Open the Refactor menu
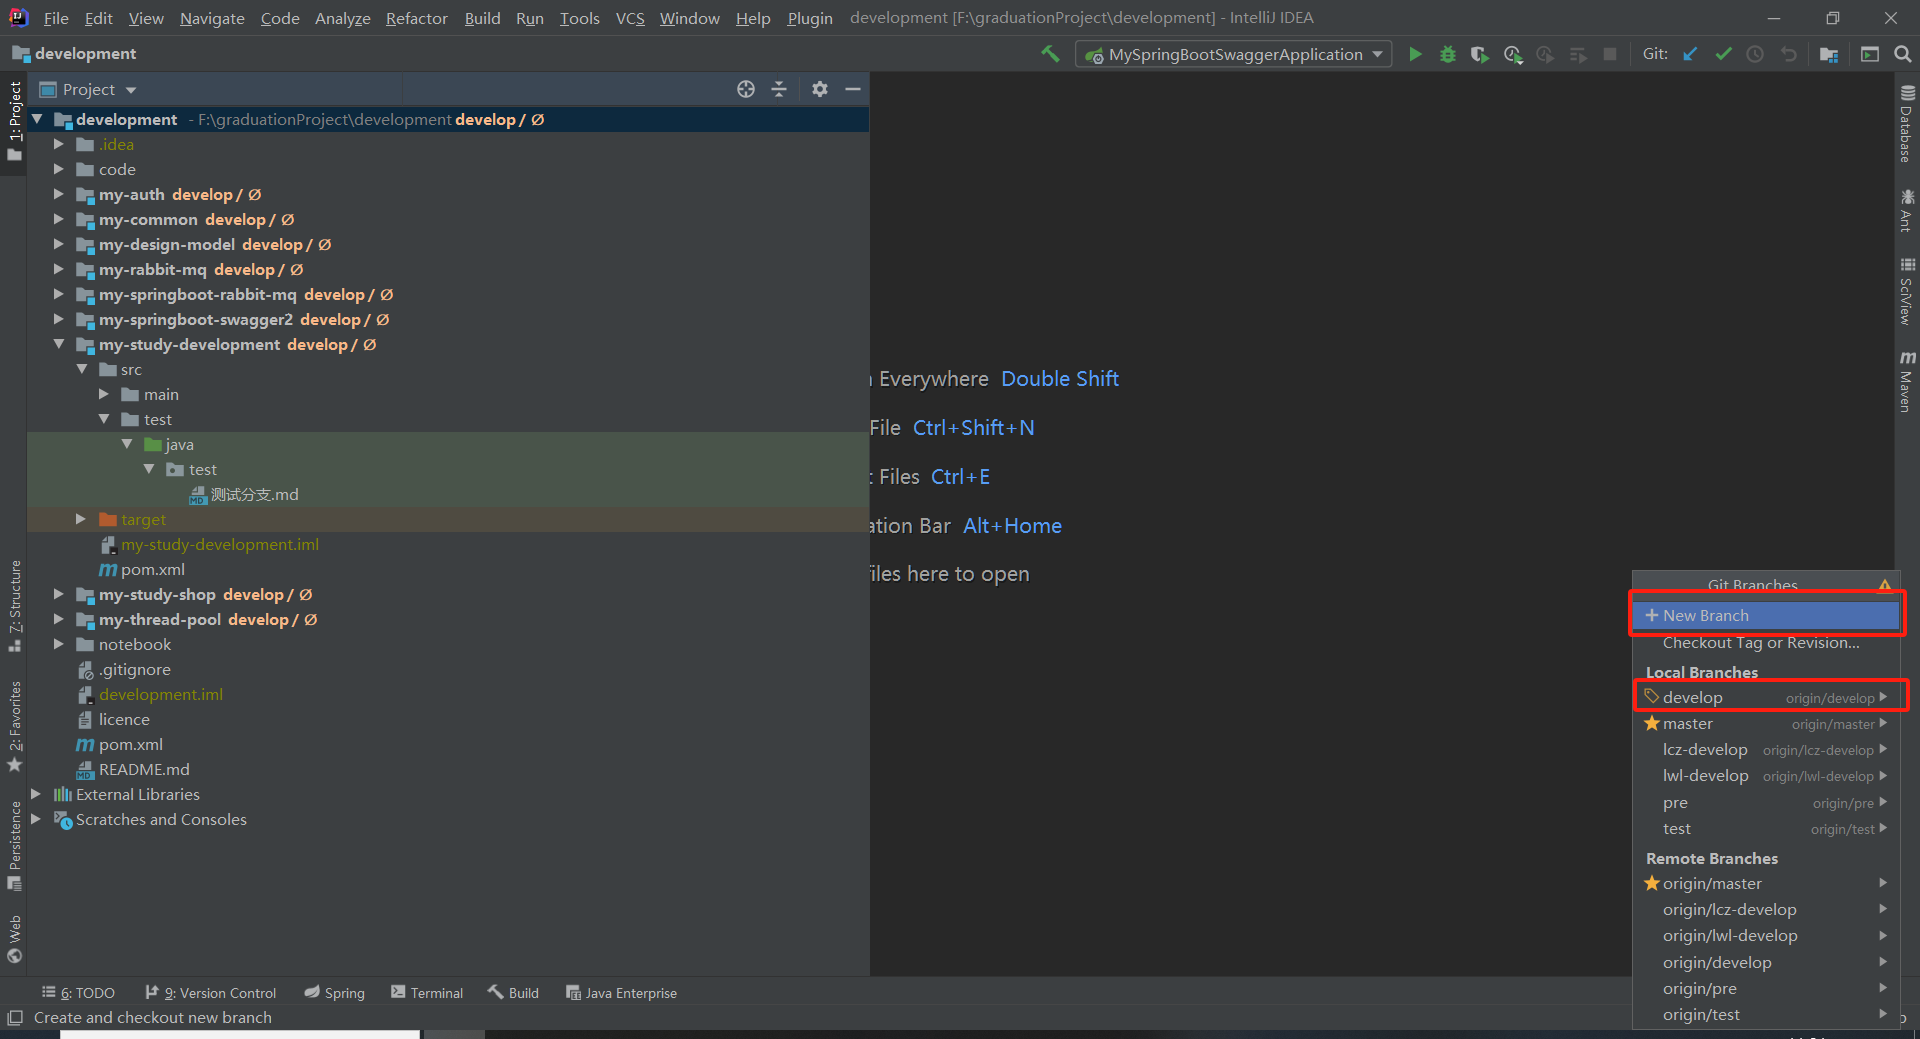The height and width of the screenshot is (1039, 1920). tap(416, 18)
